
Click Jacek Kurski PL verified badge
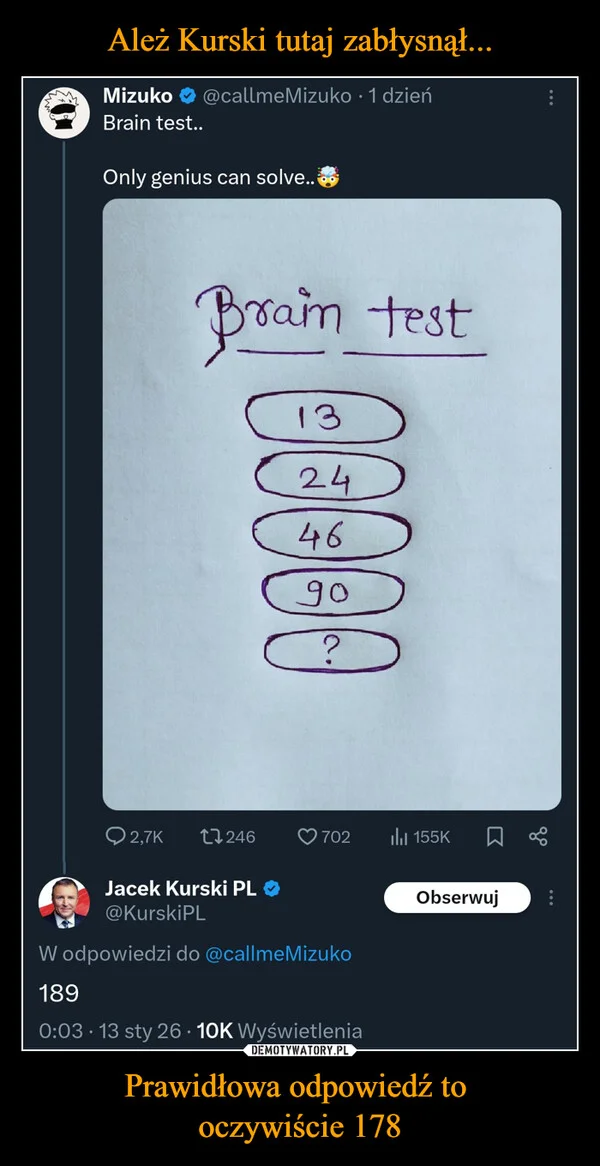[x=272, y=888]
